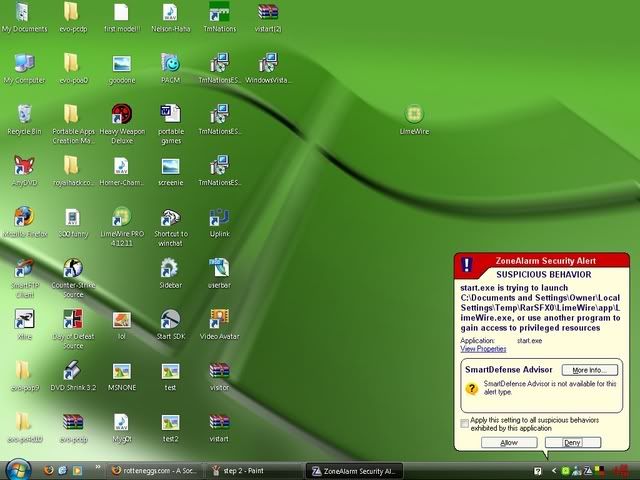Image resolution: width=640 pixels, height=480 pixels.
Task: Switch to the rotteneggs.com taskbar window
Action: click(155, 471)
